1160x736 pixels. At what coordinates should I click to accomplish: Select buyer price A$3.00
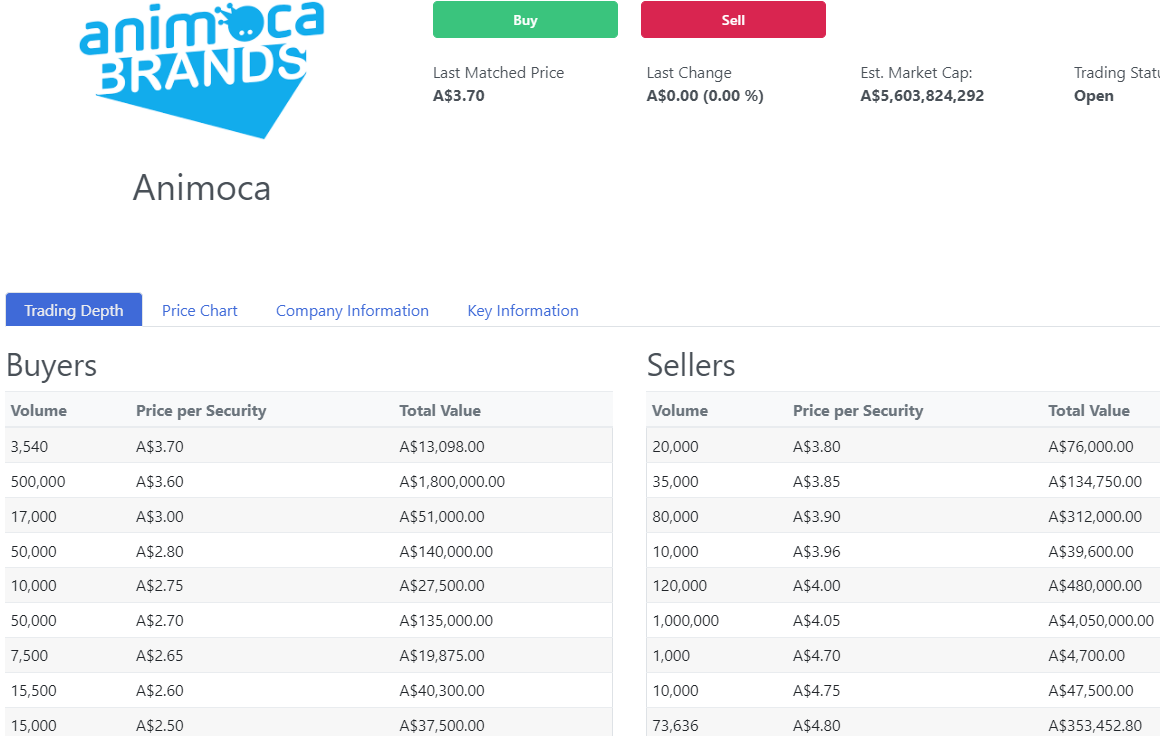160,516
